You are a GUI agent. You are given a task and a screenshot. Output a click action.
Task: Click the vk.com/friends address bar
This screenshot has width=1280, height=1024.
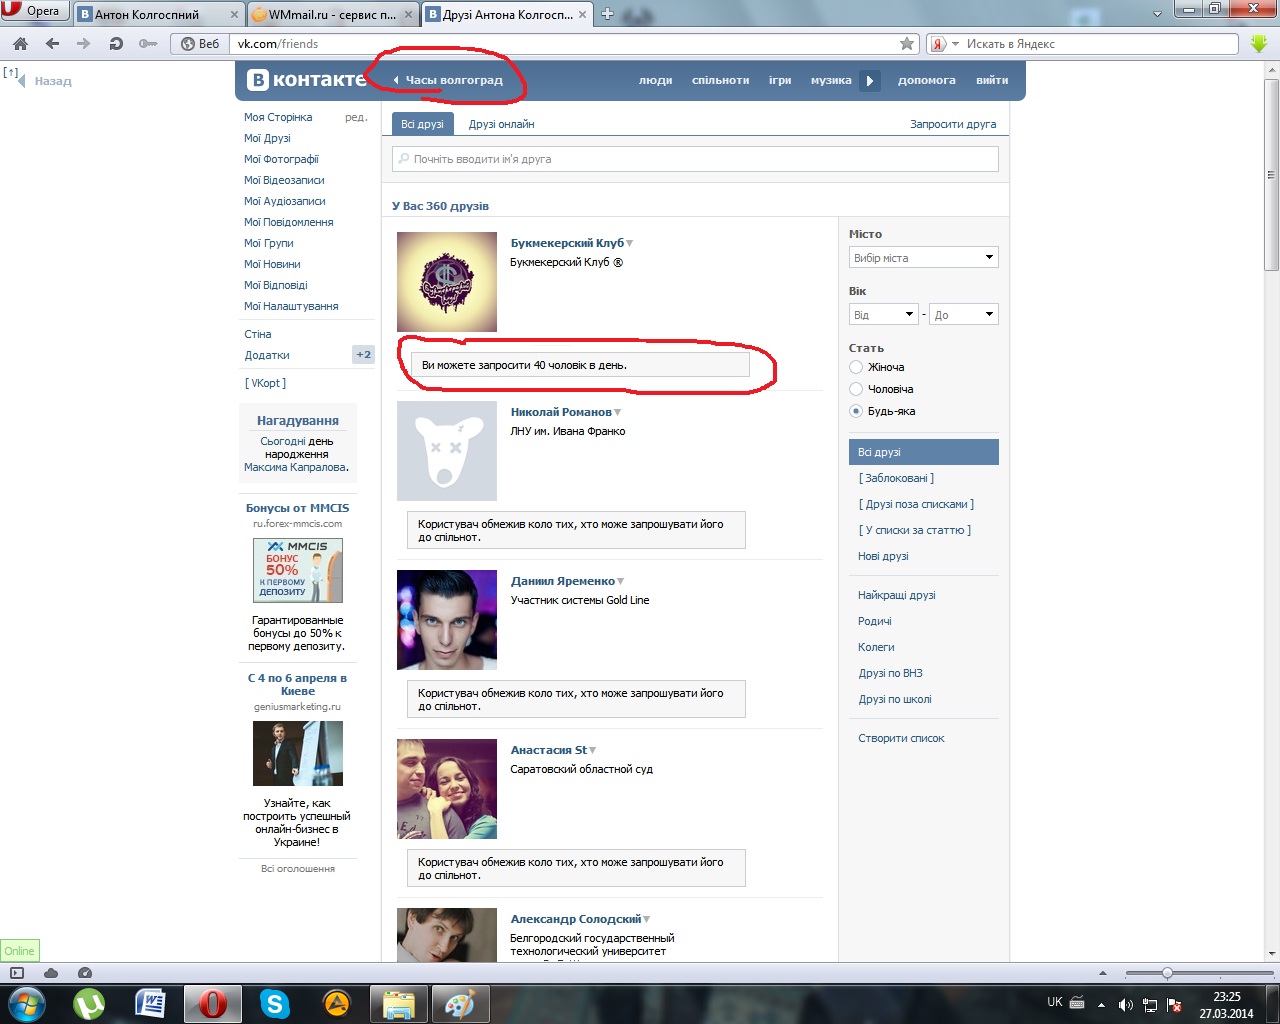click(x=565, y=44)
